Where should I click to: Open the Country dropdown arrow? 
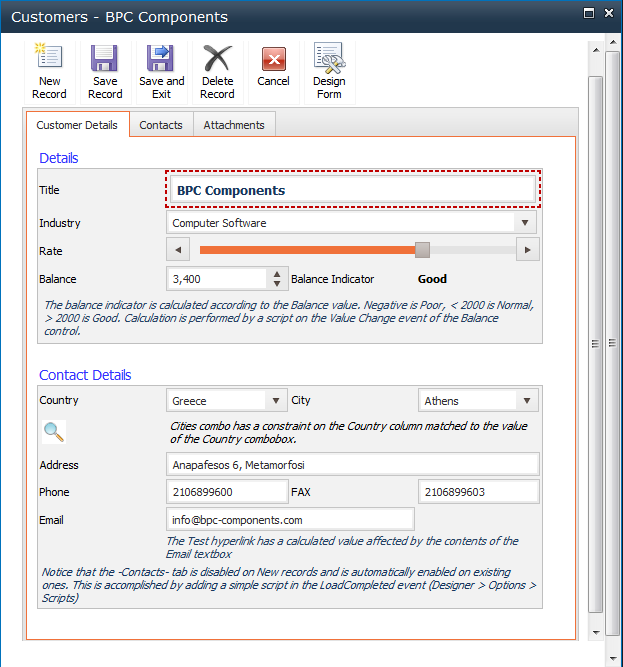pos(276,400)
